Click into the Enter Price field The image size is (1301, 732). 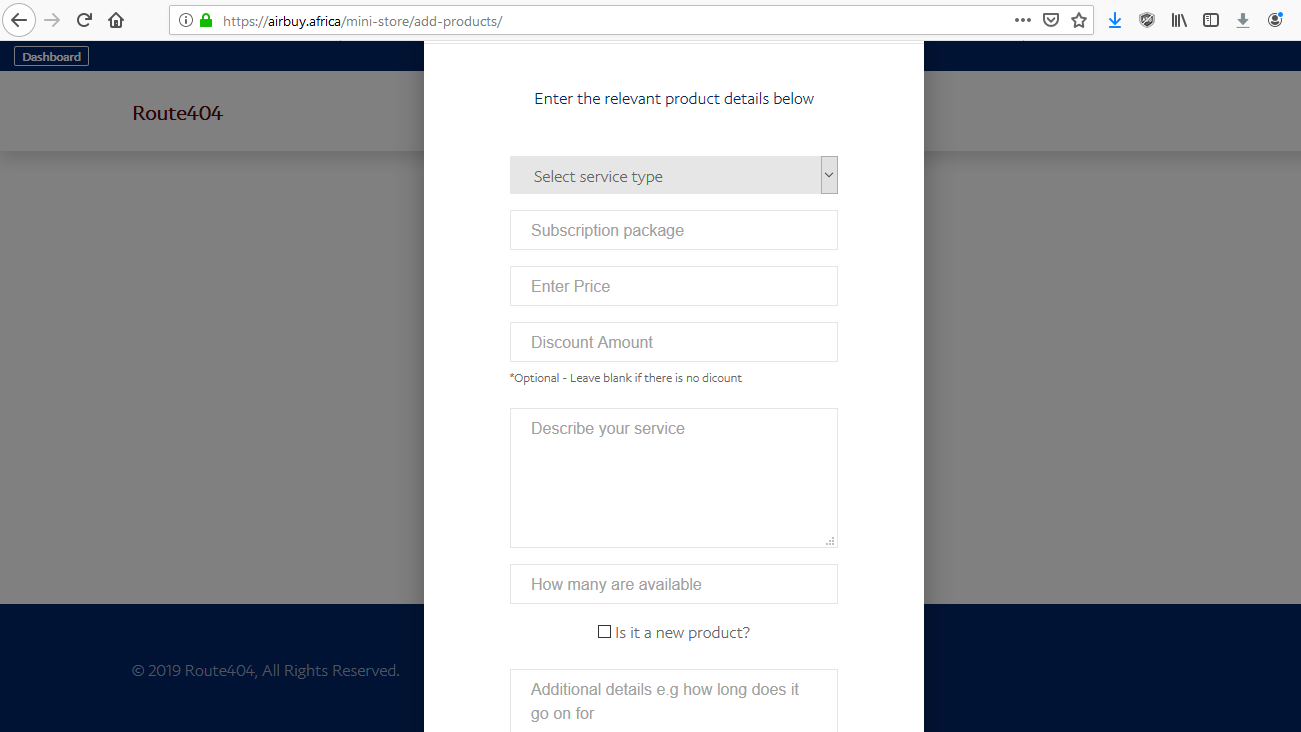673,286
